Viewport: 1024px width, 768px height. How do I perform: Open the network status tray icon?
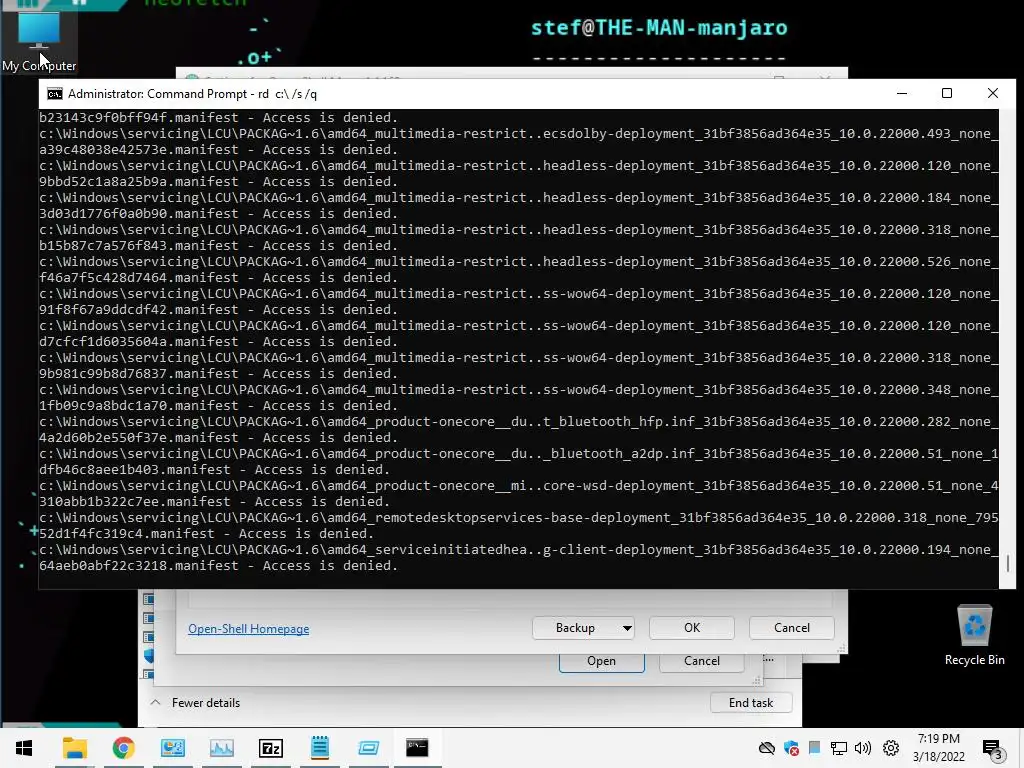[x=839, y=748]
